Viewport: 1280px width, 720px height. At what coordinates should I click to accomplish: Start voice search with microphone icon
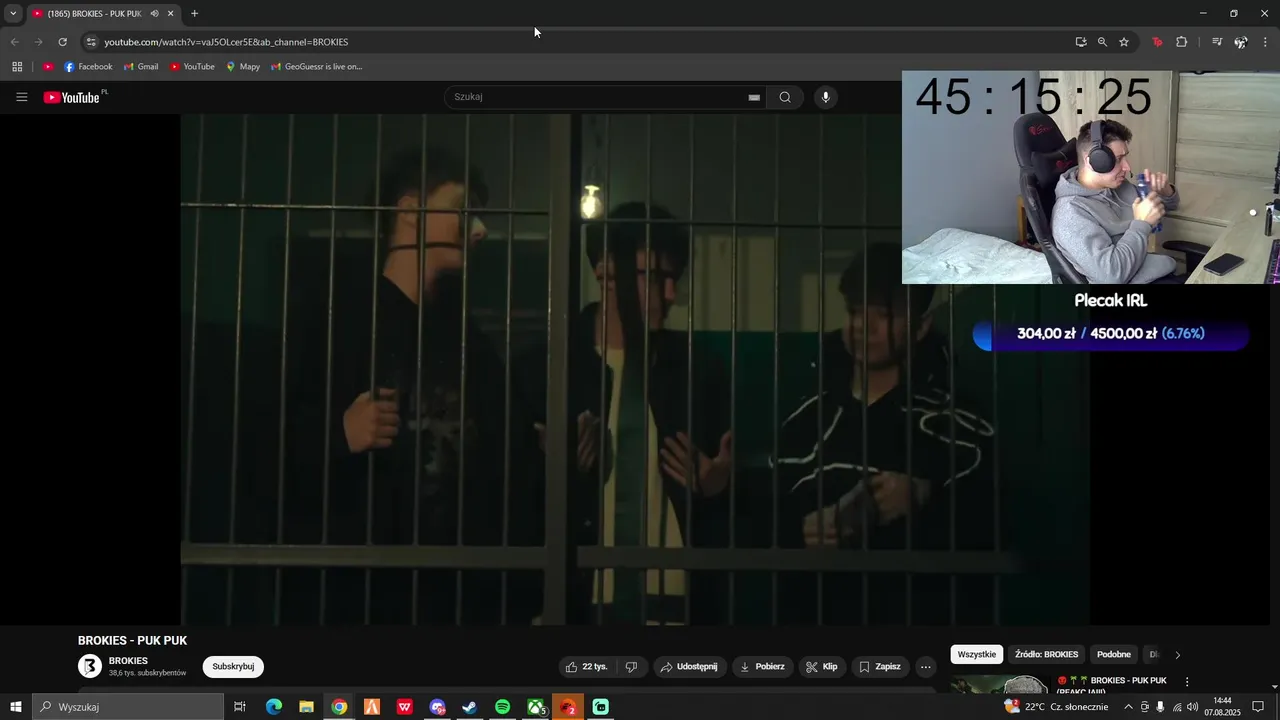[825, 97]
